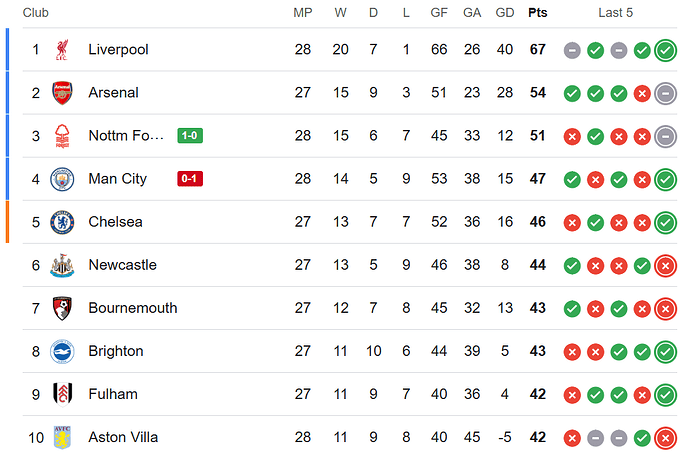This screenshot has height=452, width=690.
Task: Open the Brighton team name link
Action: point(116,351)
